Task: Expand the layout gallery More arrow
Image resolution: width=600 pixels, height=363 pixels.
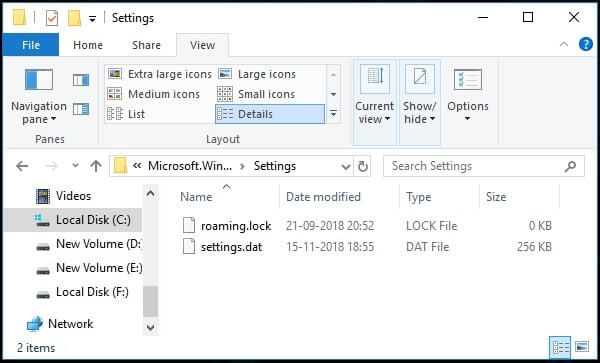Action: click(333, 114)
